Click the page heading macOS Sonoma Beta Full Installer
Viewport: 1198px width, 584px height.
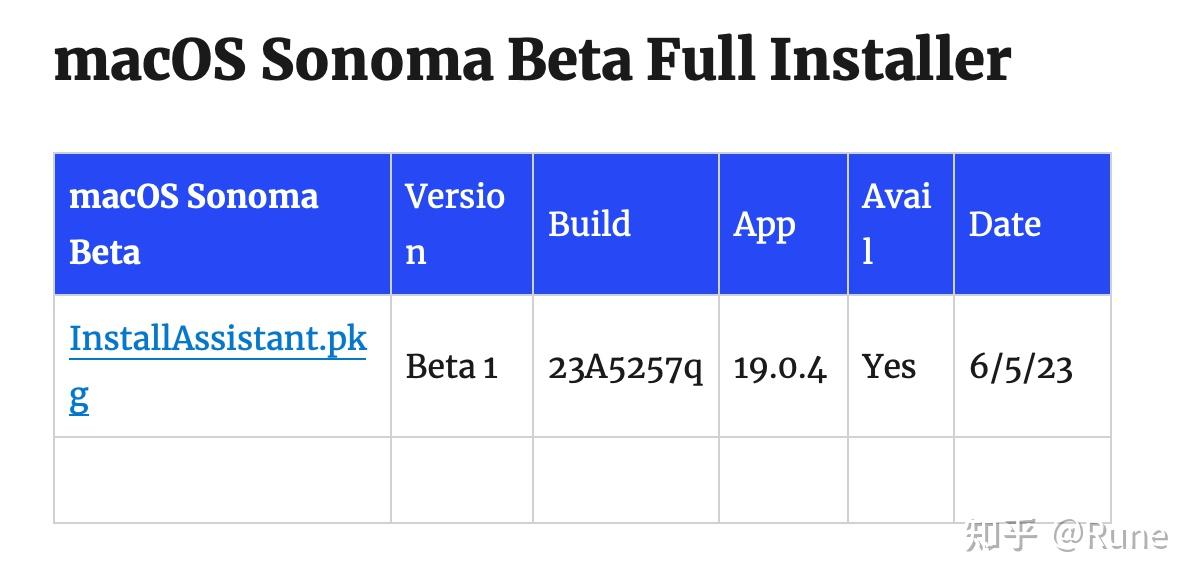532,60
